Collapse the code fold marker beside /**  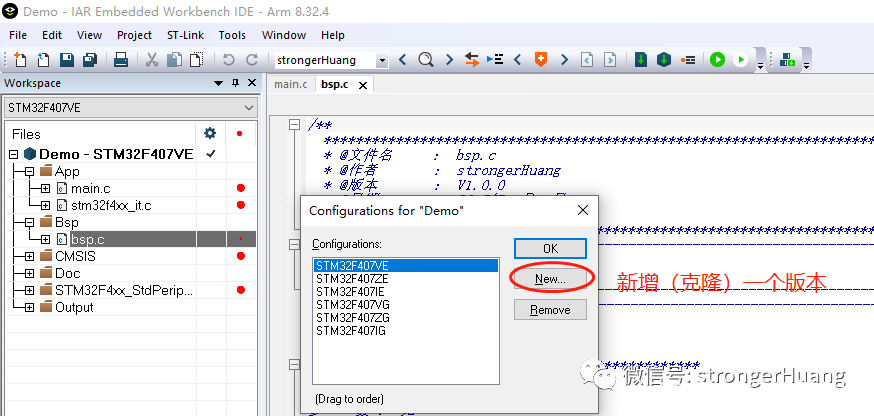[x=294, y=125]
